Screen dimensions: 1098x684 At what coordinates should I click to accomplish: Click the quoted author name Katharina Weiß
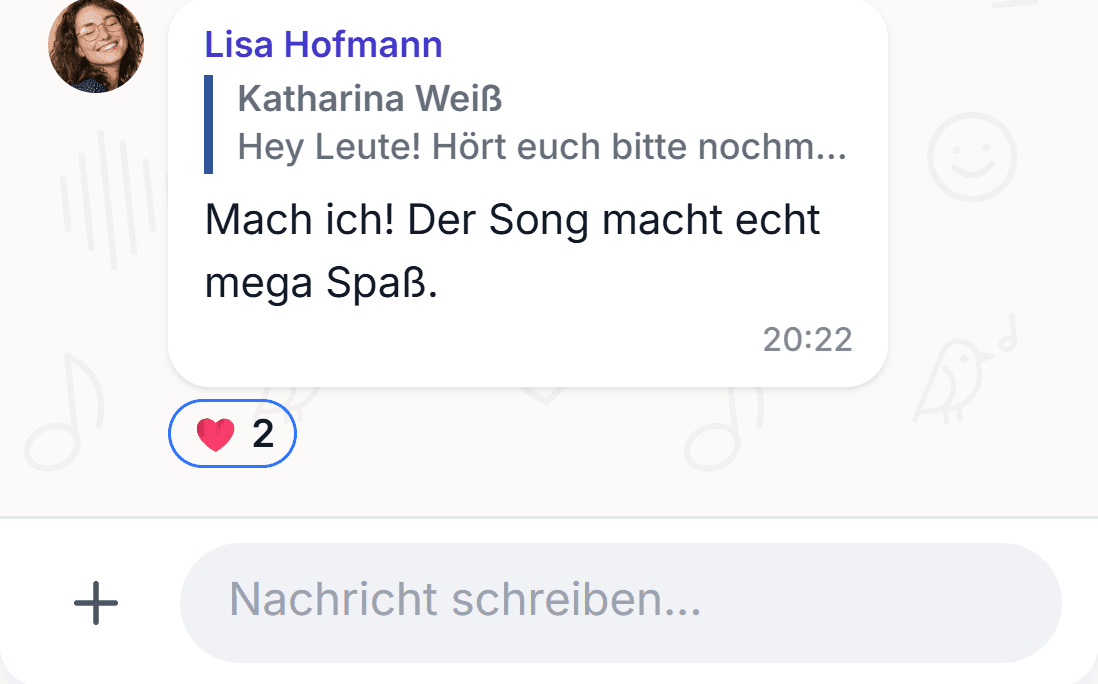tap(370, 98)
